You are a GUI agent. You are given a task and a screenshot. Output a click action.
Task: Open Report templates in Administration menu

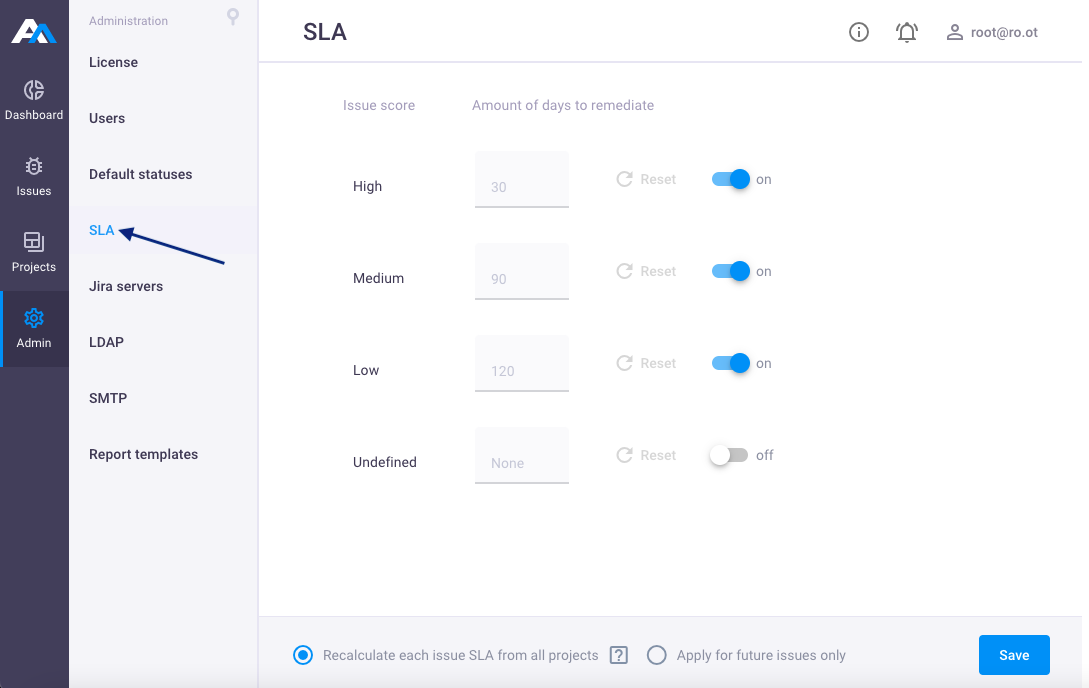click(143, 454)
